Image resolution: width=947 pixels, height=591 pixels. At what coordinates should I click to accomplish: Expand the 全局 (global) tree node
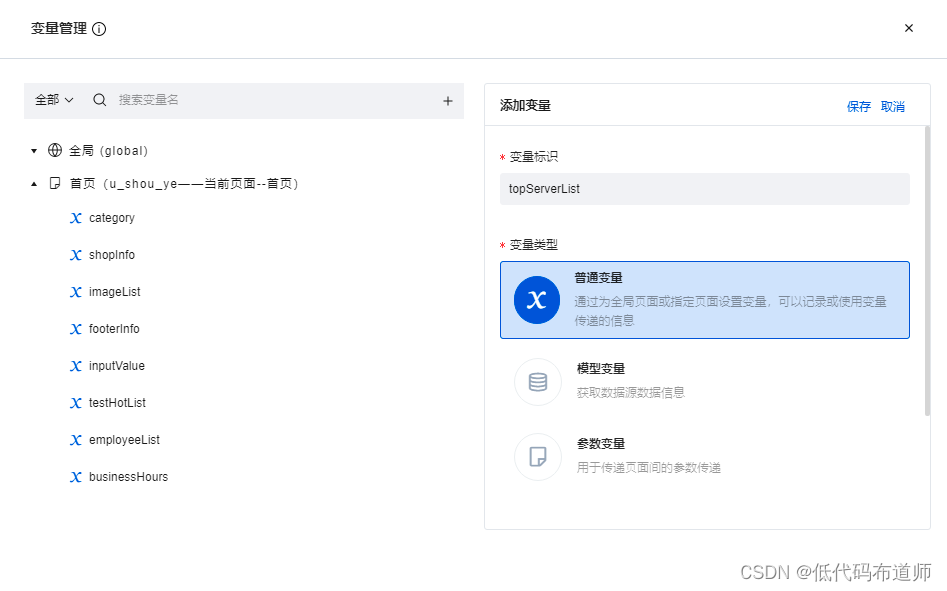[x=34, y=151]
